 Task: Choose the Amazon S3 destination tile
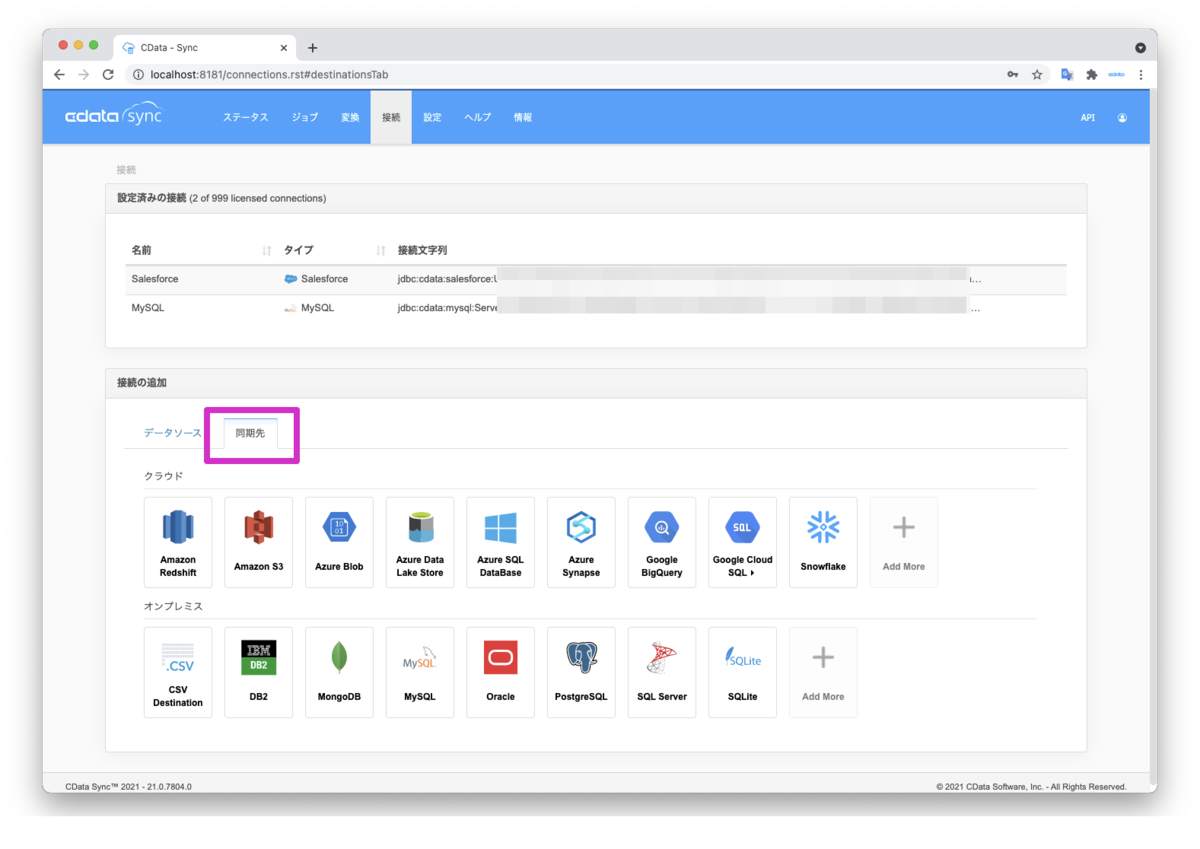pos(259,542)
